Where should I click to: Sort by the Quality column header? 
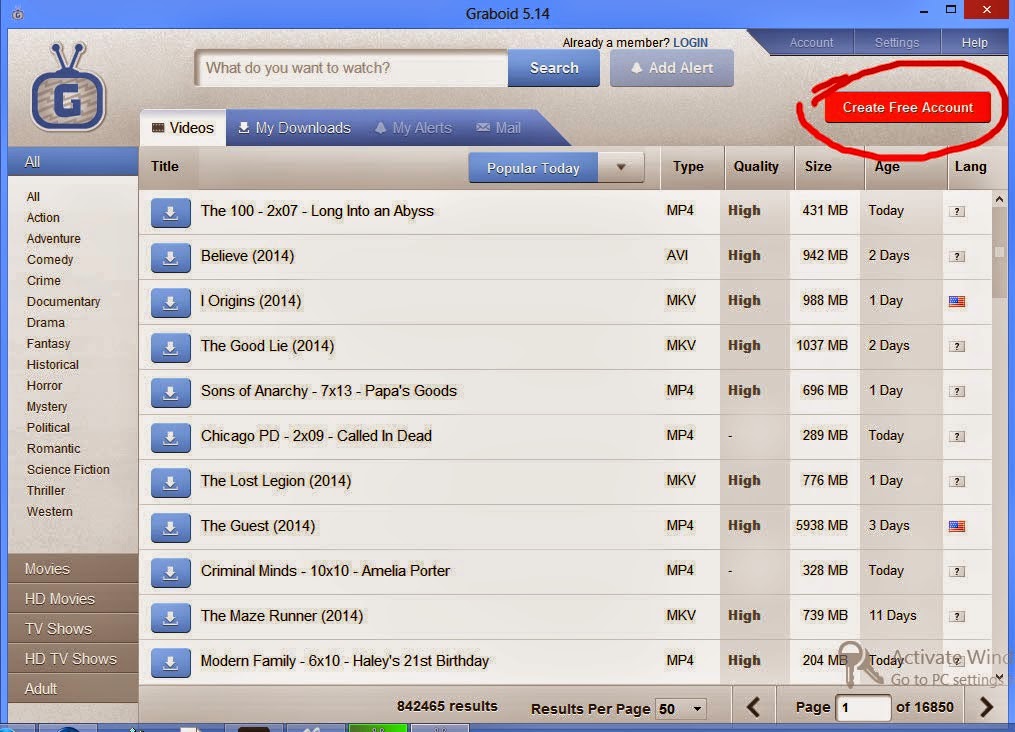(756, 166)
